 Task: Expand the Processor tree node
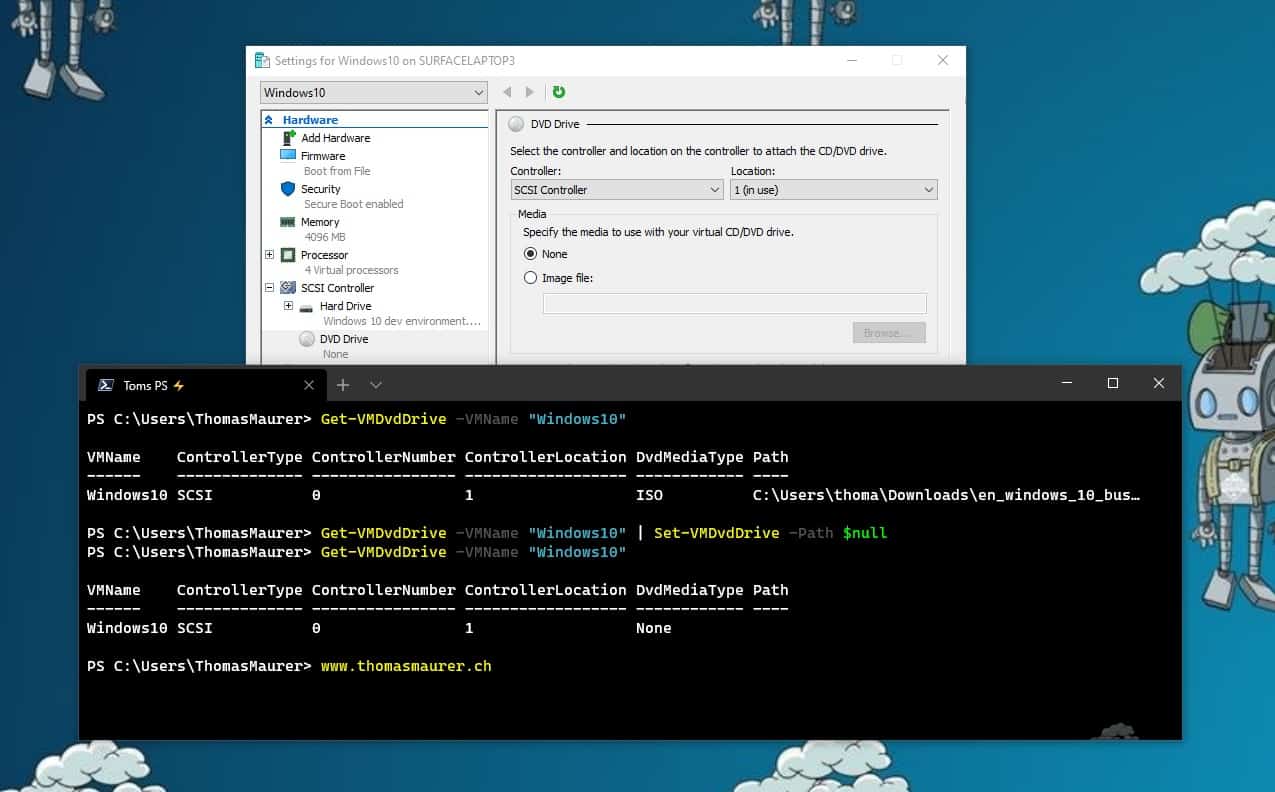click(268, 255)
